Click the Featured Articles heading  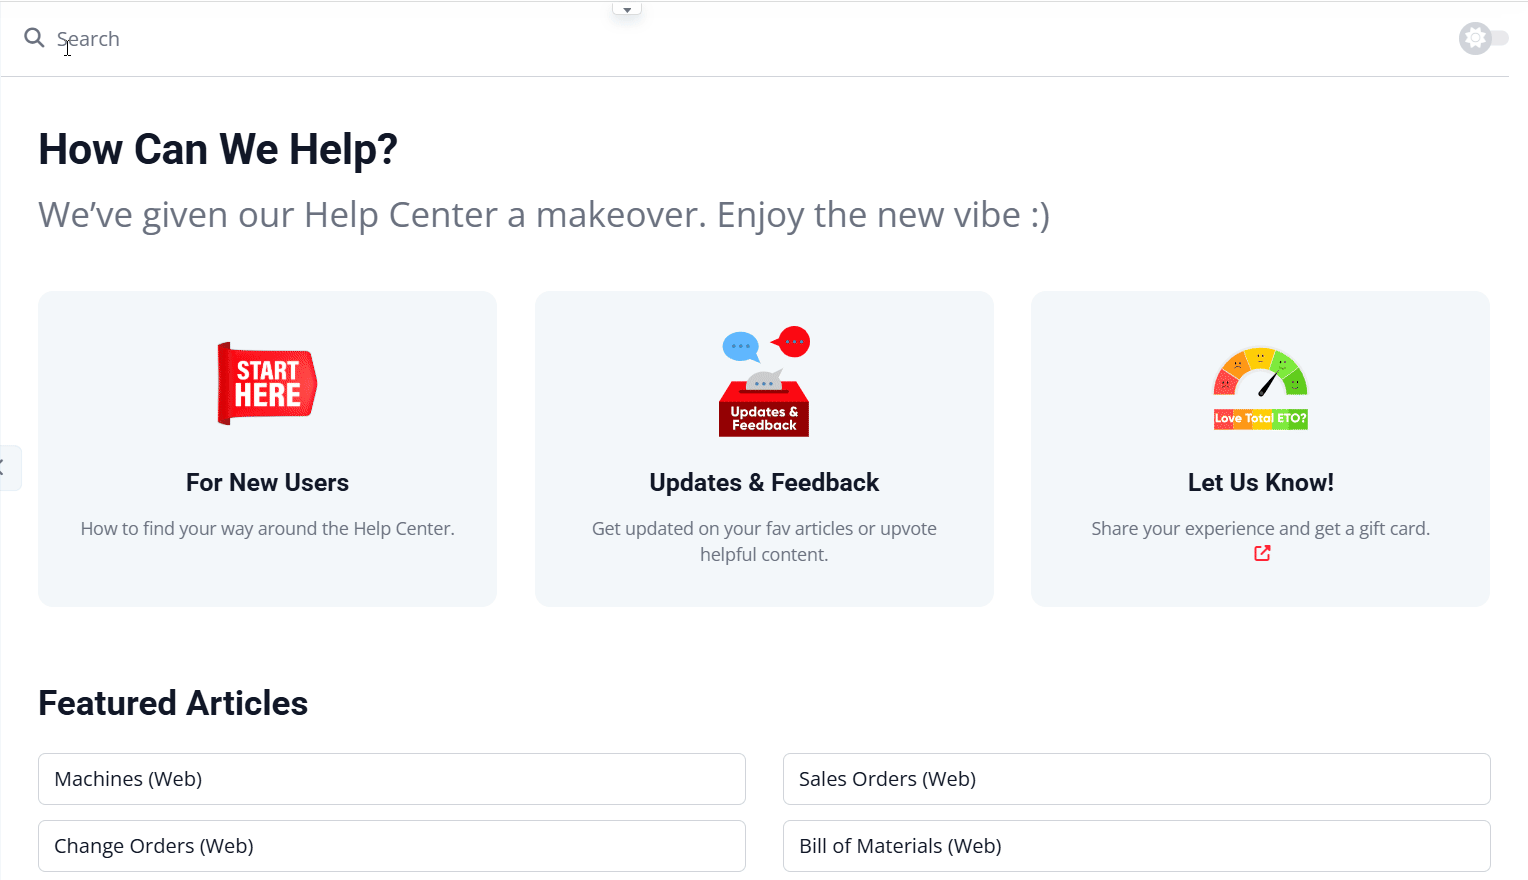[x=172, y=703]
